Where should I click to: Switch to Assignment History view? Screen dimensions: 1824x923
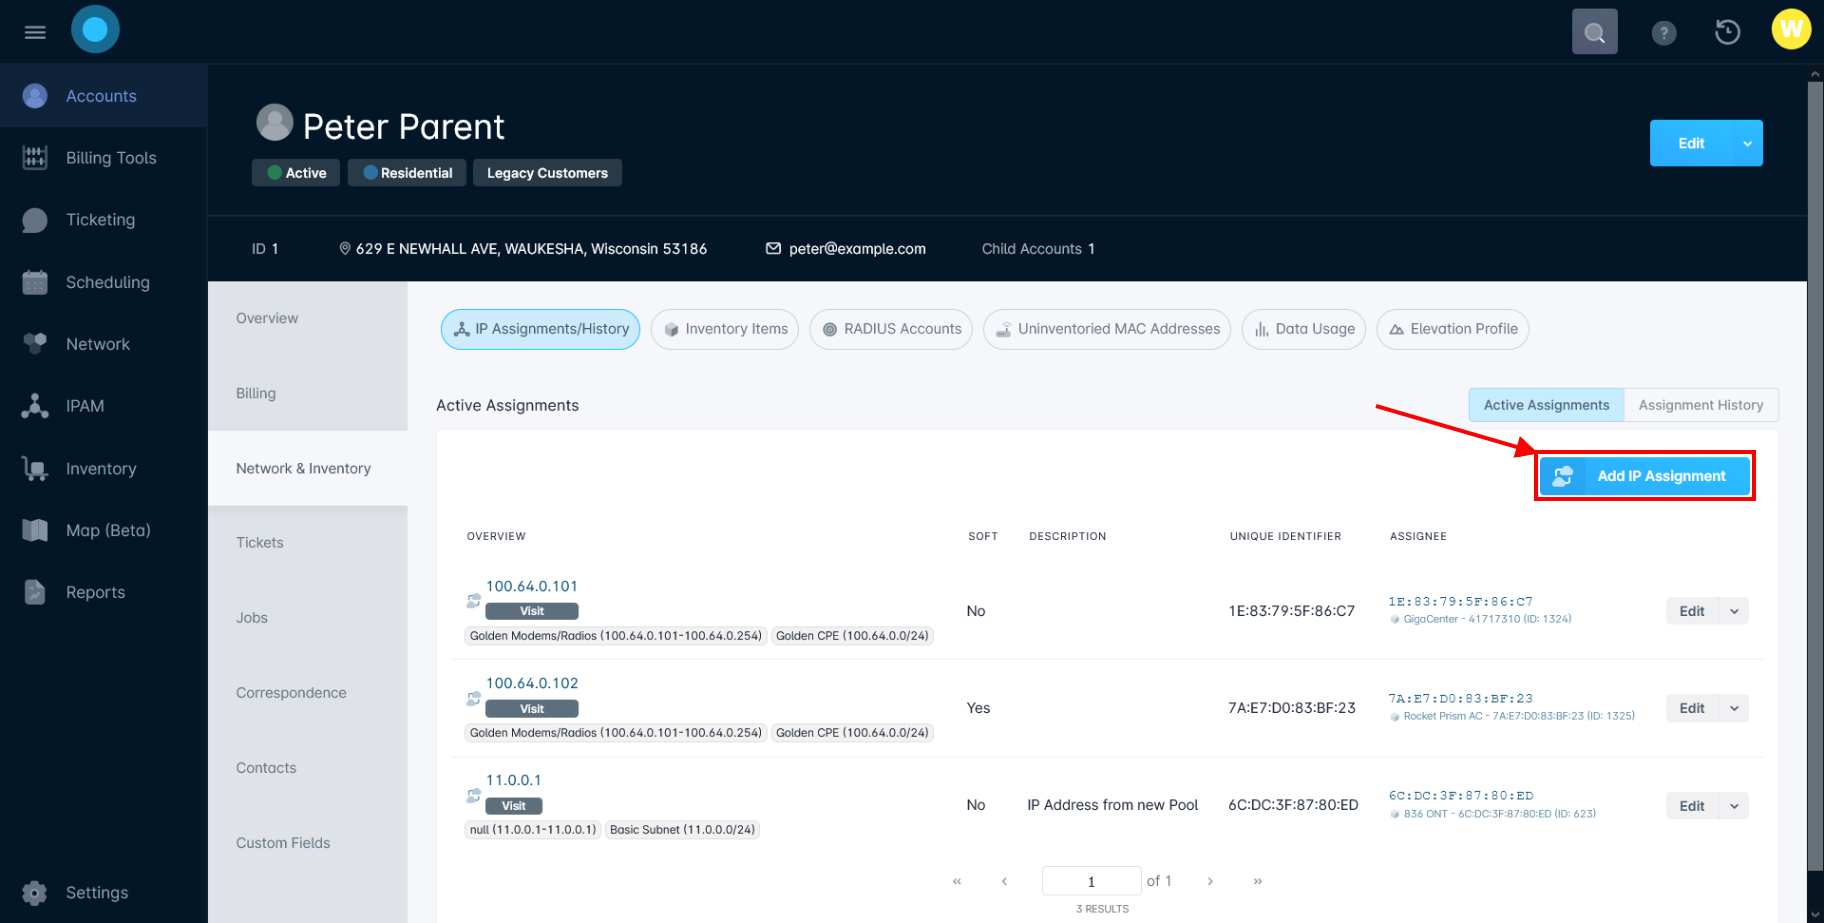1701,404
